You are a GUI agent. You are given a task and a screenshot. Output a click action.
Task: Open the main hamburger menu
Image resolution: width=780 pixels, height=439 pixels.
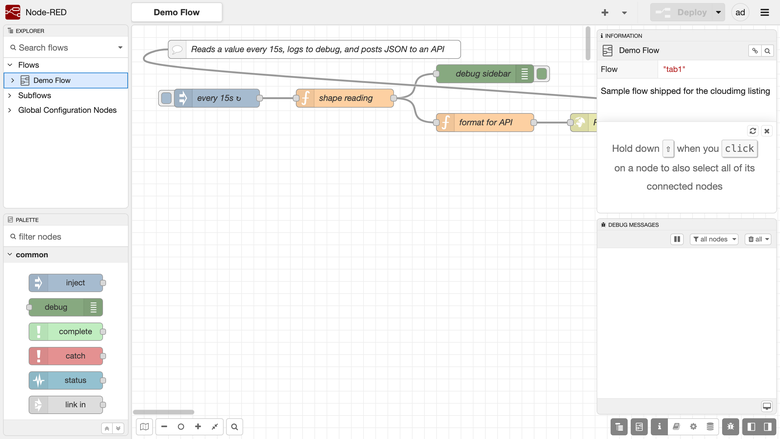[x=765, y=12]
